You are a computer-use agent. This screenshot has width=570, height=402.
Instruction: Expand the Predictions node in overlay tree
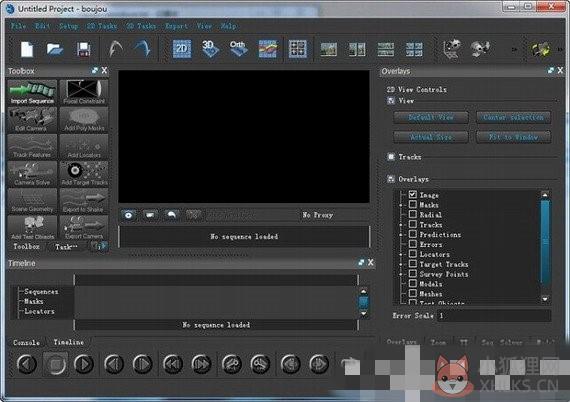pyautogui.click(x=401, y=234)
